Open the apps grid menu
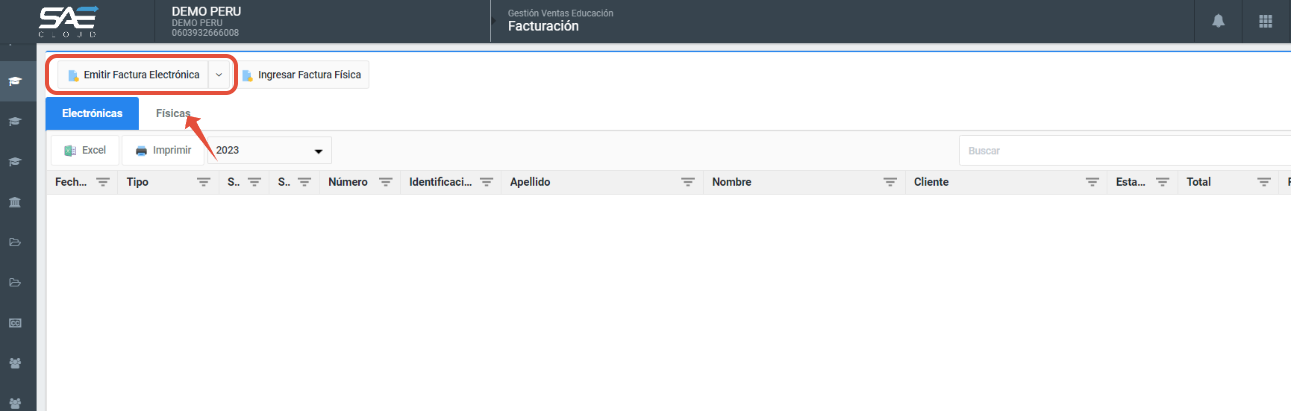 pyautogui.click(x=1265, y=21)
